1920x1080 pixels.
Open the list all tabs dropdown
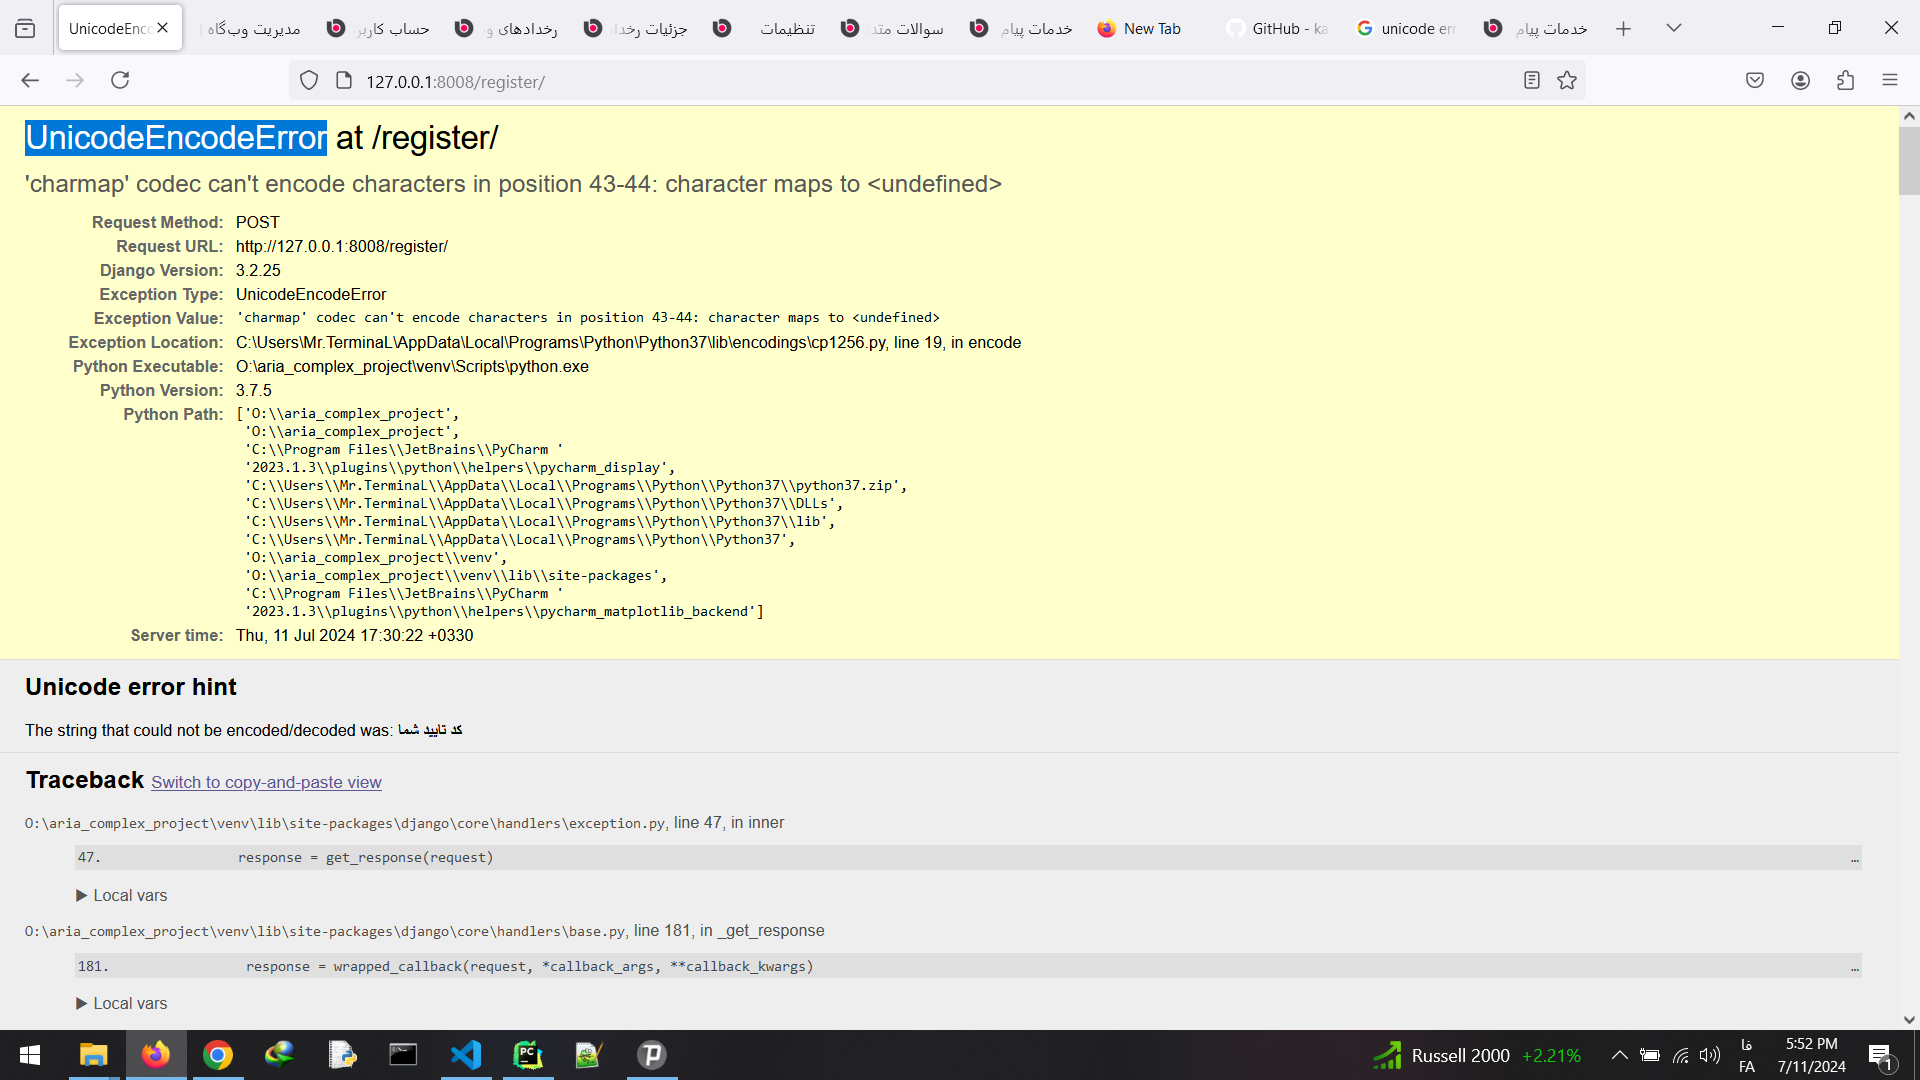(1674, 28)
